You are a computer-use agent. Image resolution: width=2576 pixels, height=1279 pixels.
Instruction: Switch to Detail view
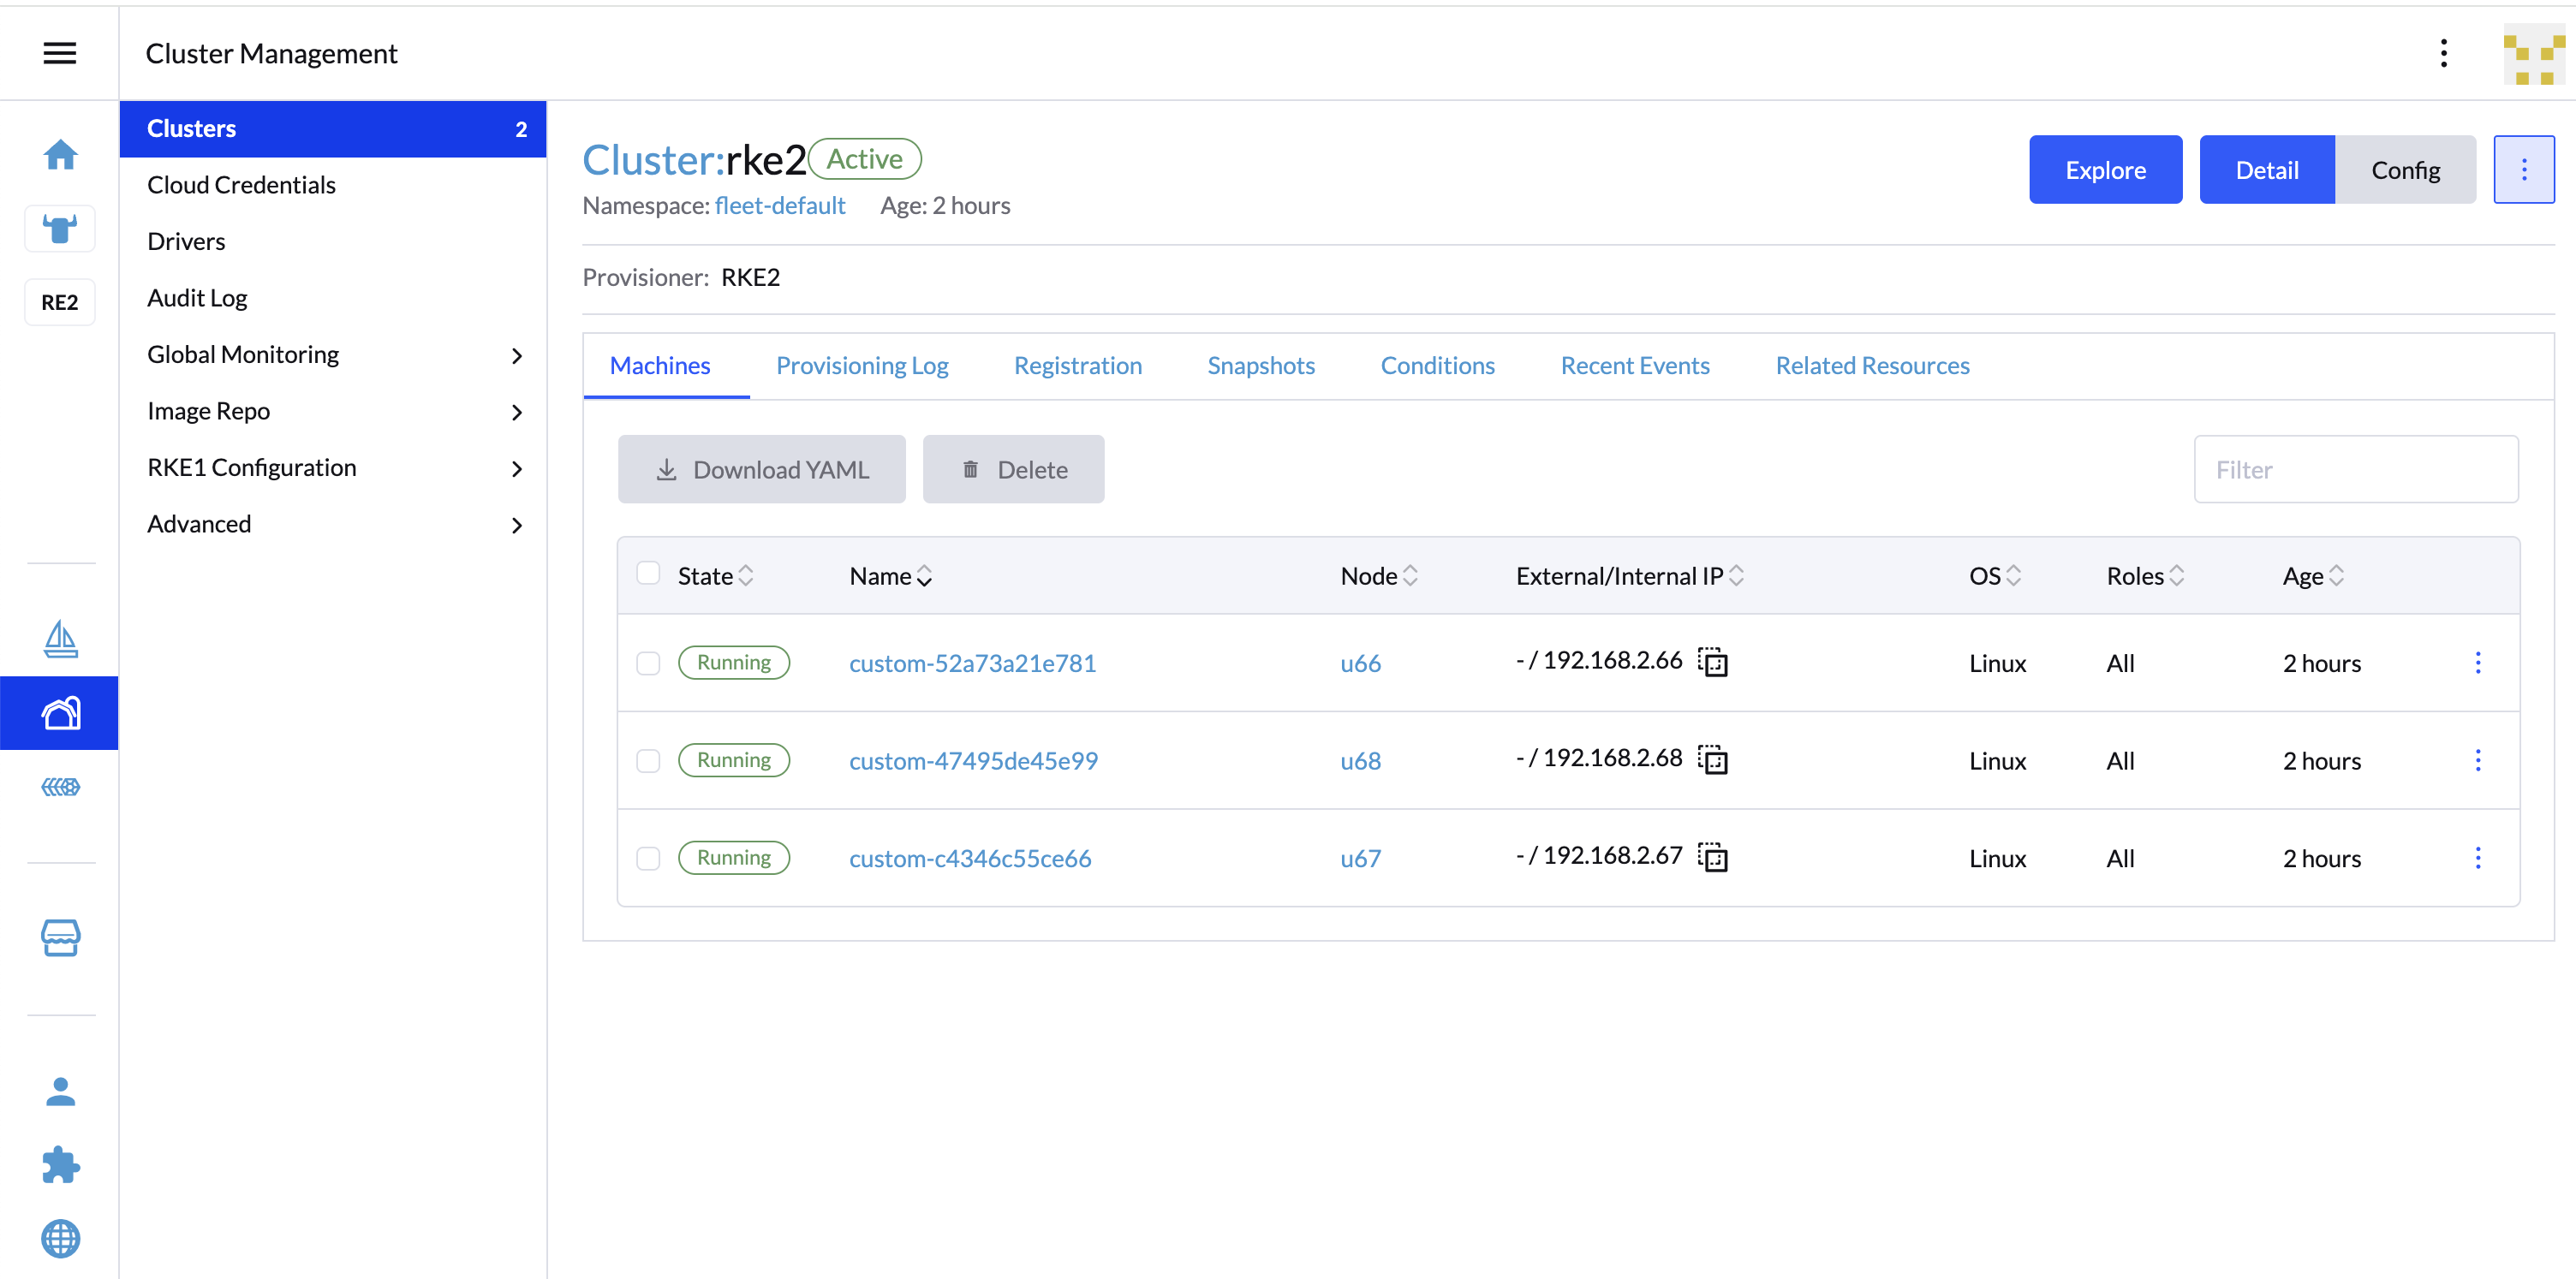2266,170
